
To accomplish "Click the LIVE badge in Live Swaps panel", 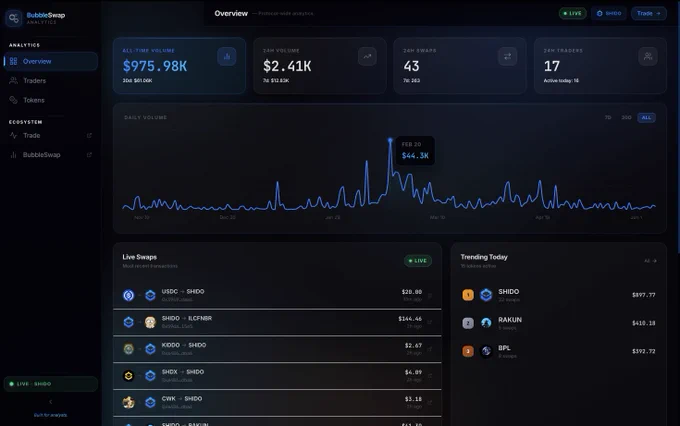I will pyautogui.click(x=418, y=261).
